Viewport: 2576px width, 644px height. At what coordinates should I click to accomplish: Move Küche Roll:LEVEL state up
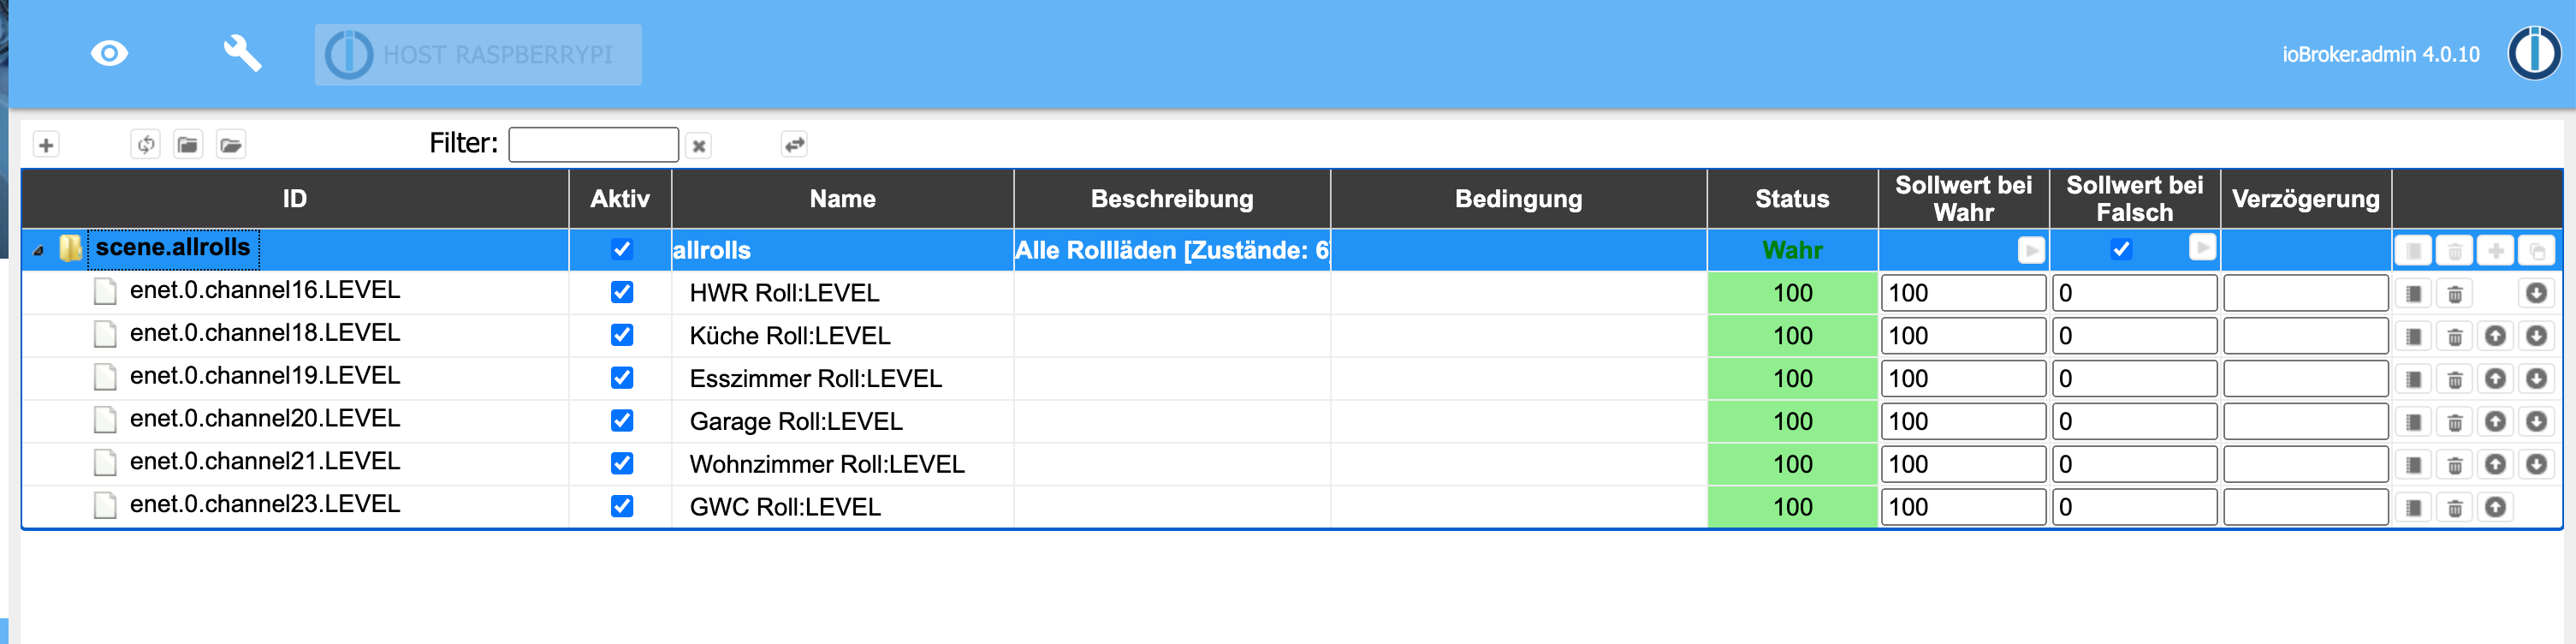pyautogui.click(x=2495, y=336)
